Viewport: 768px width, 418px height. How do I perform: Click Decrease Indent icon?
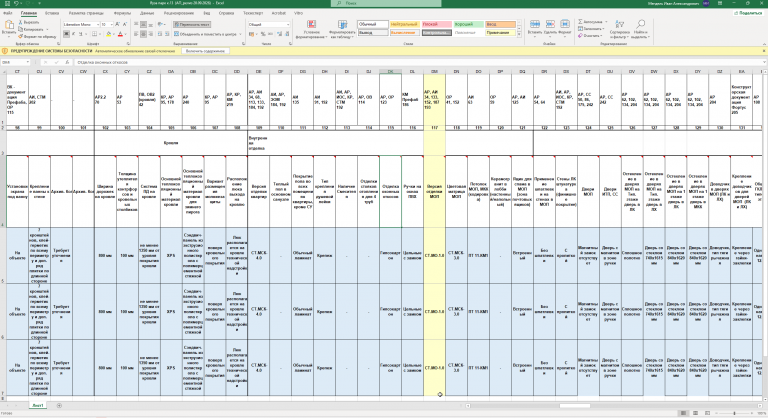pyautogui.click(x=160, y=34)
